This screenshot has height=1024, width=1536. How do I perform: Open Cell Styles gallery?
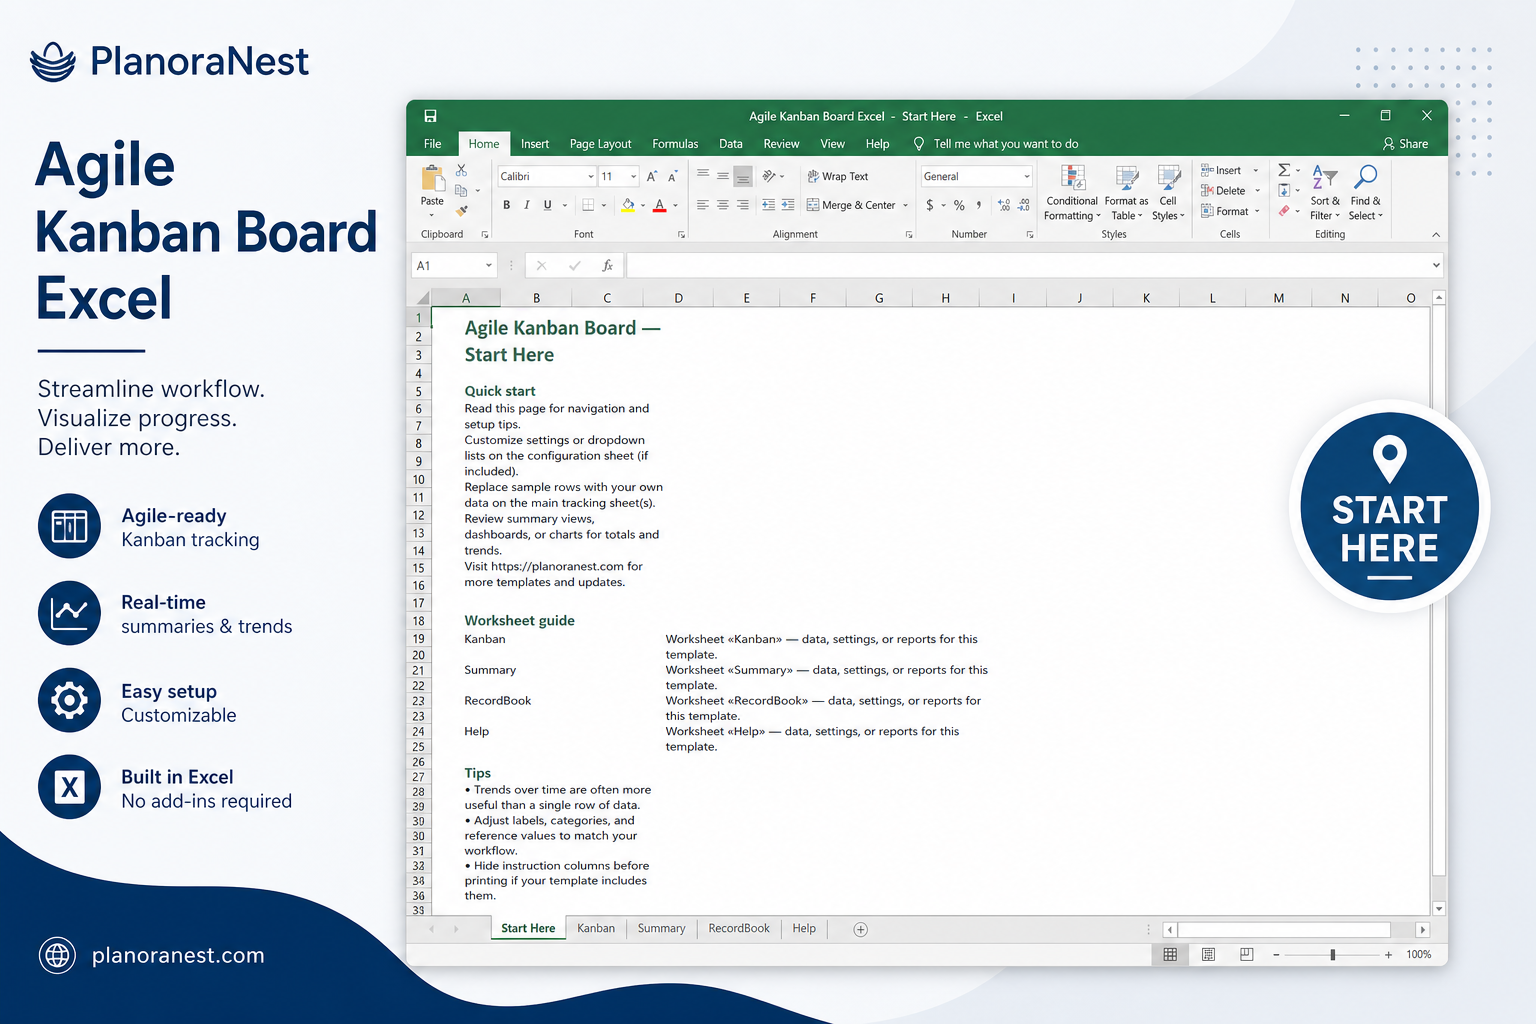pos(1168,193)
